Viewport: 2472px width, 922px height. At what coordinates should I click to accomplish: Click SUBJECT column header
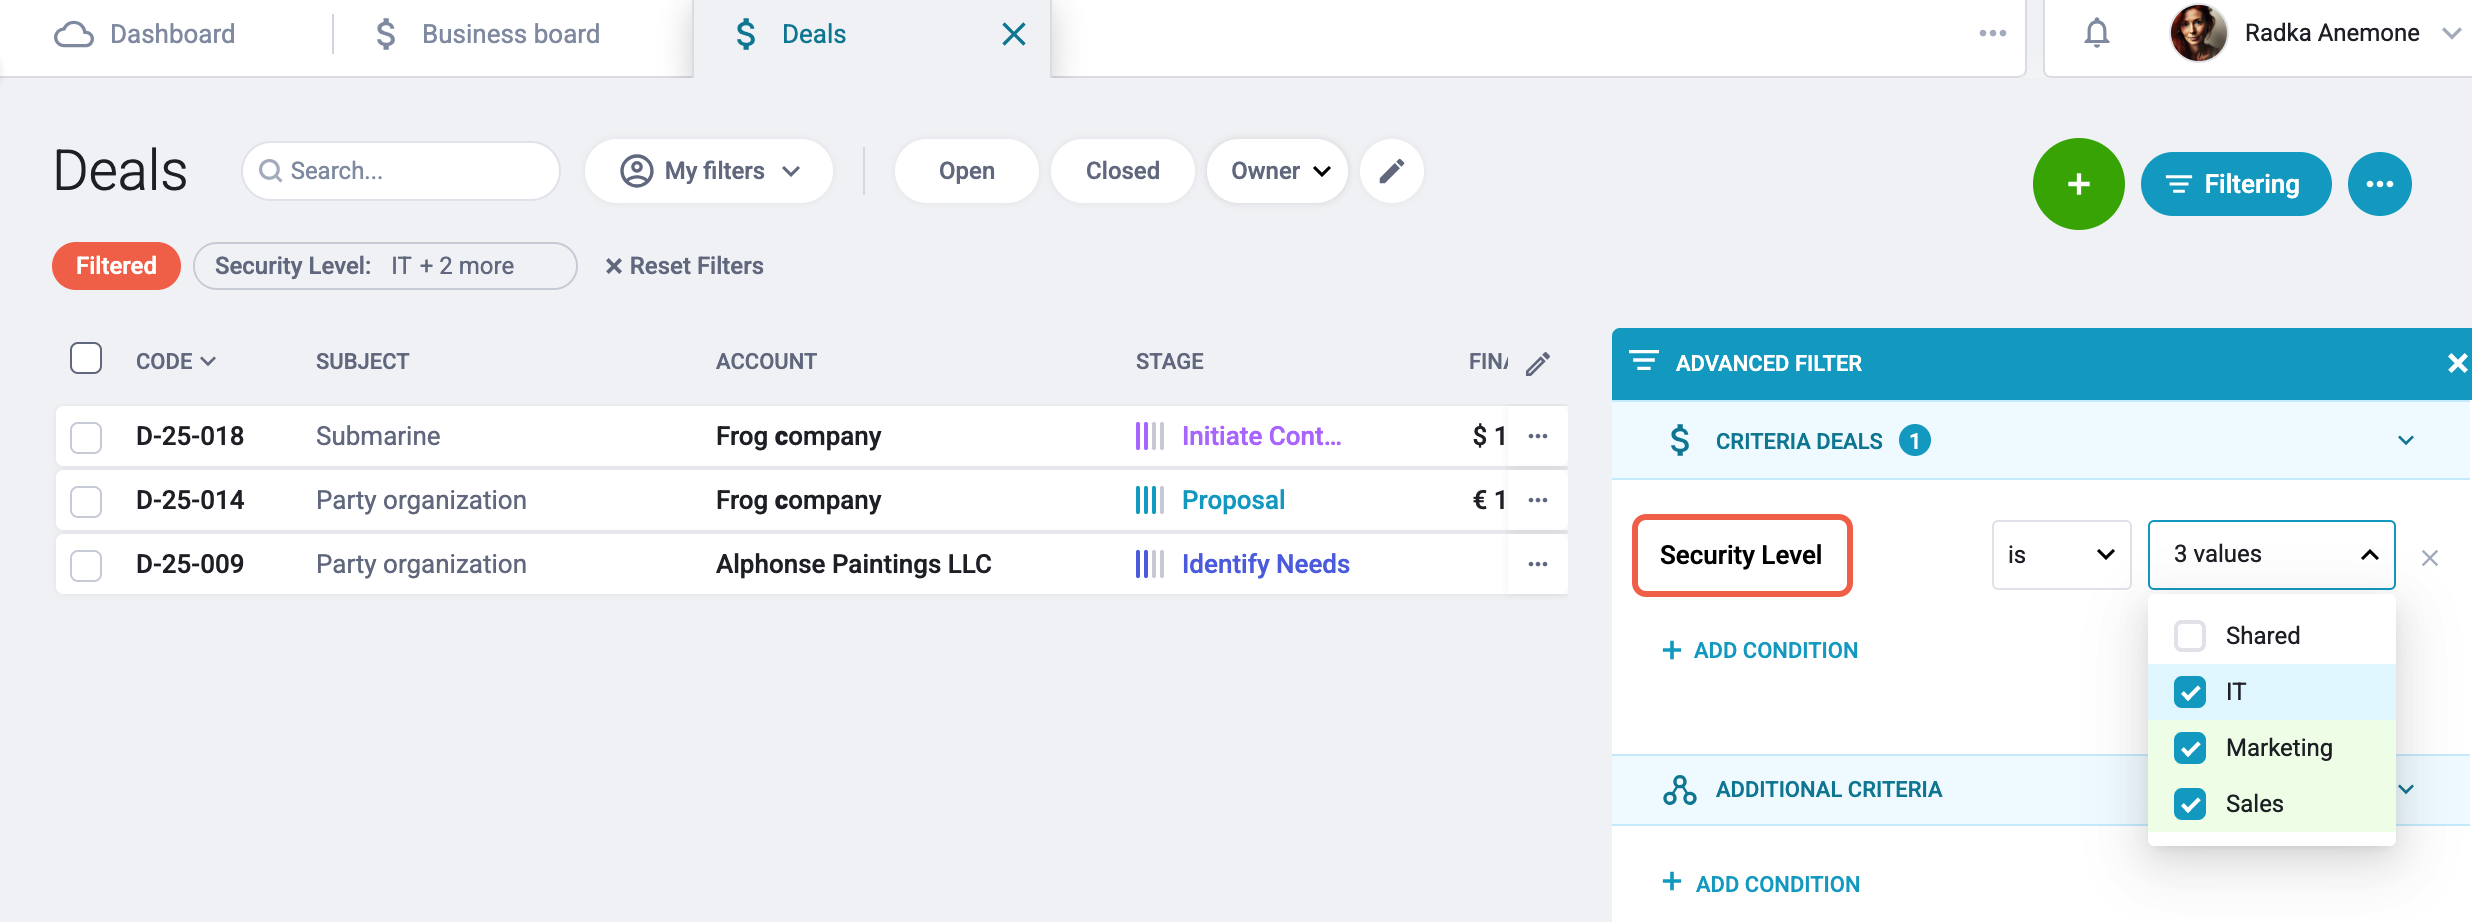(x=362, y=361)
